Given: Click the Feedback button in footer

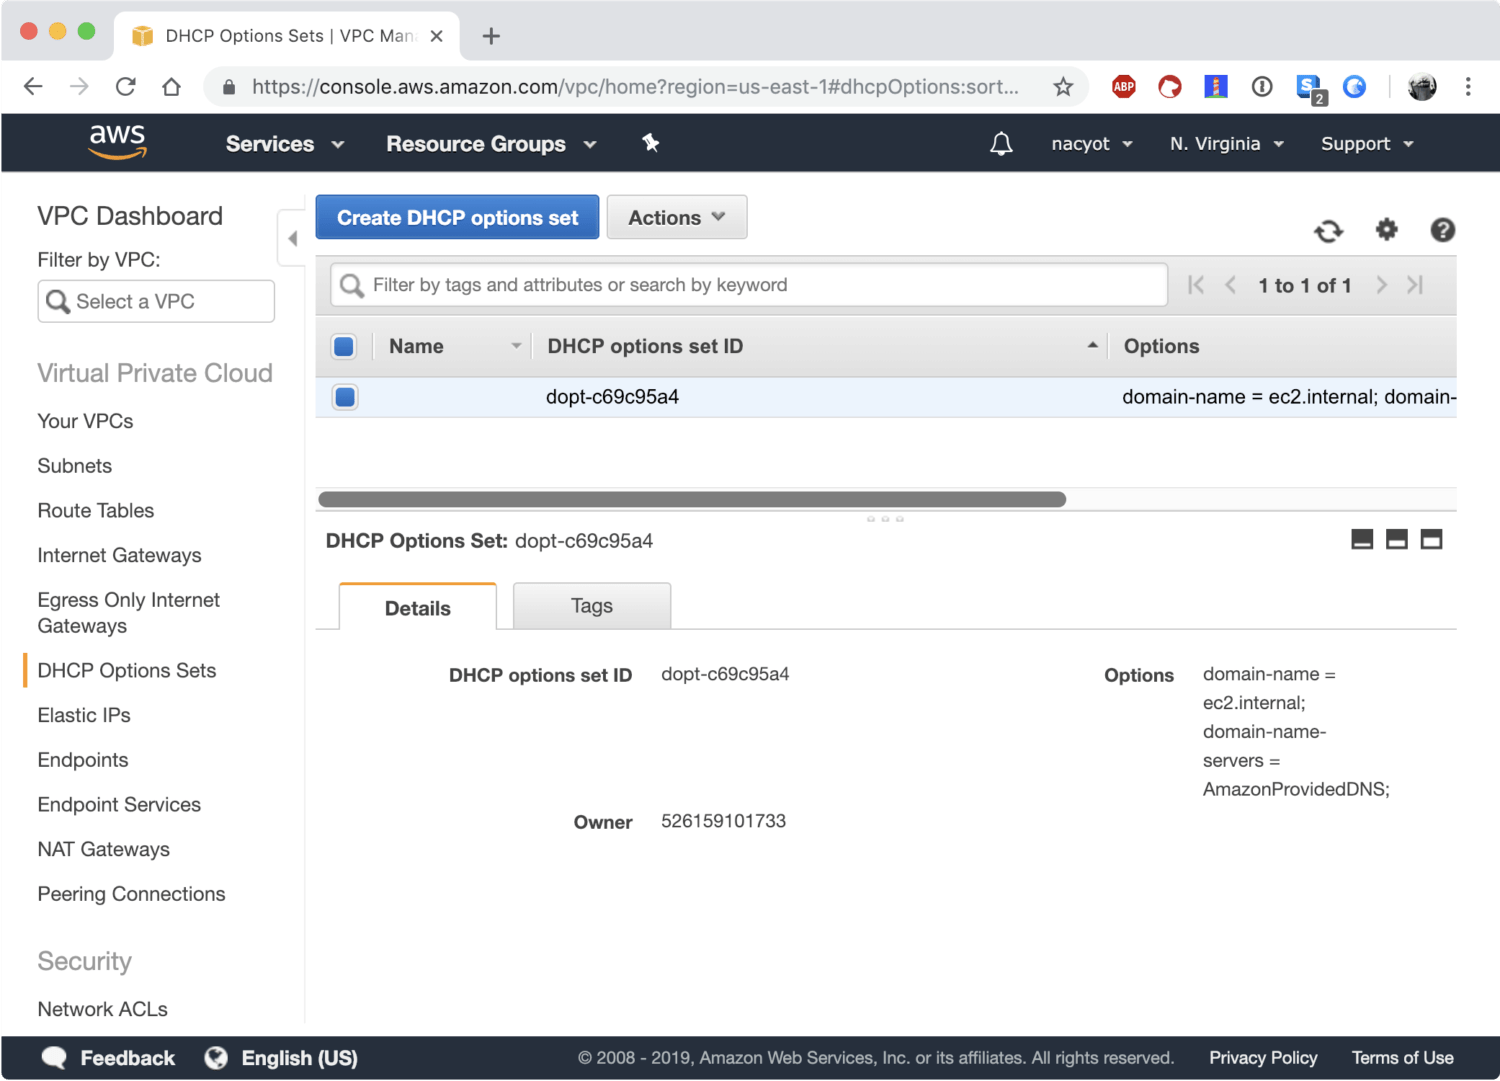Looking at the screenshot, I should tap(109, 1058).
